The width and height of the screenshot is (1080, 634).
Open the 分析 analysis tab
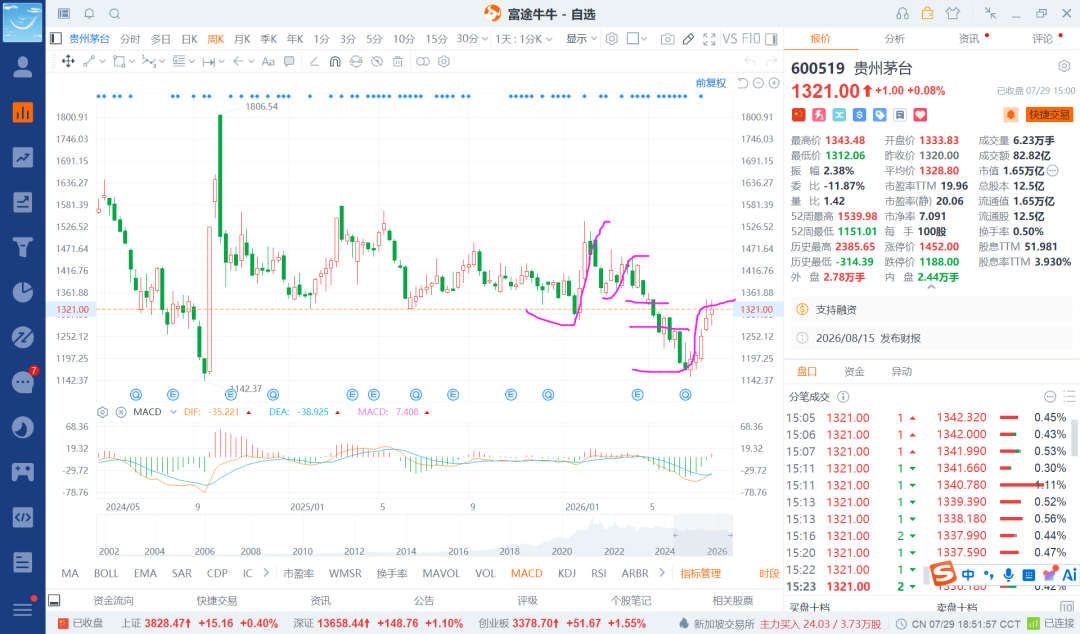pos(894,39)
